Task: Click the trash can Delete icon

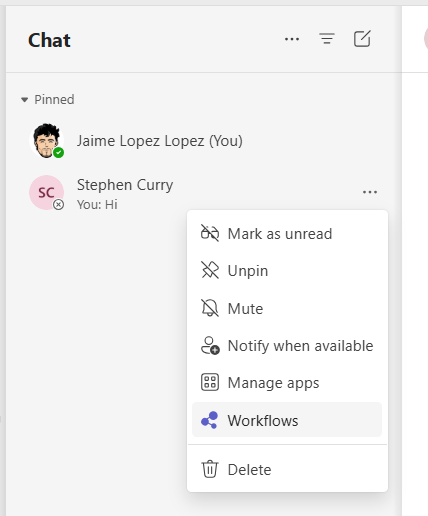Action: tap(210, 469)
